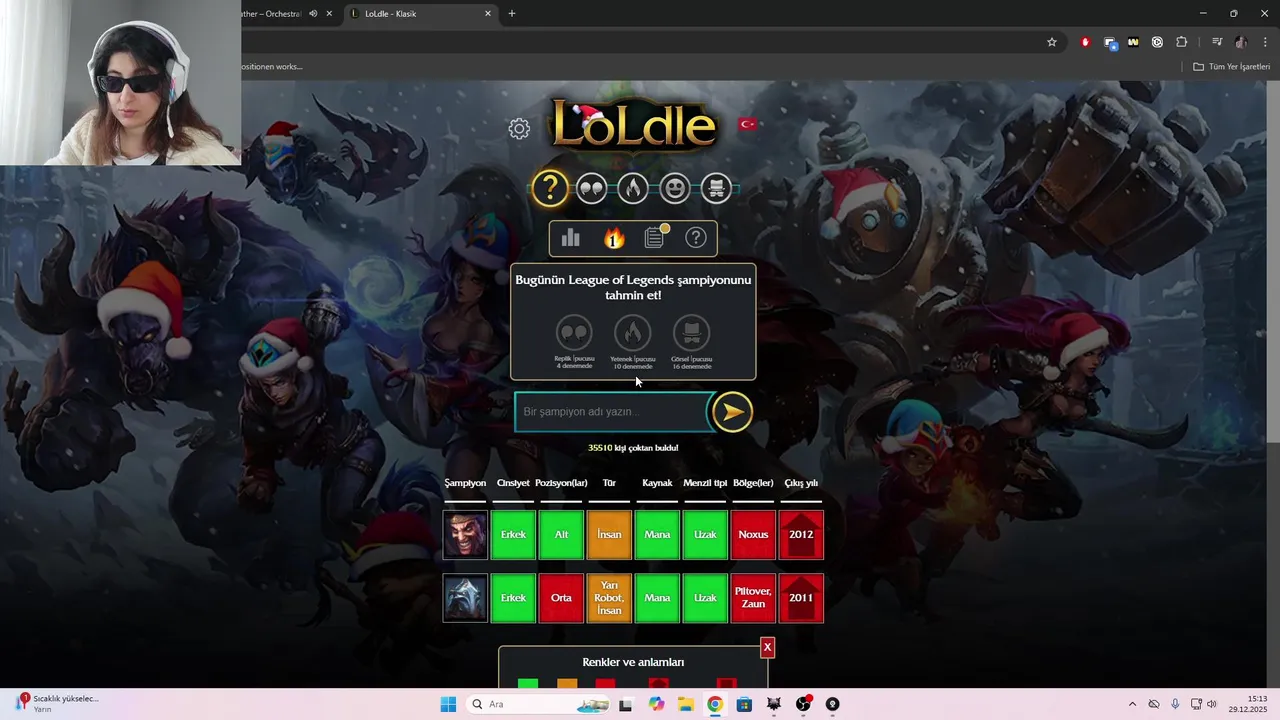Viewport: 1280px width, 720px height.
Task: Click the Çıkış yılı column header
Action: click(x=801, y=483)
